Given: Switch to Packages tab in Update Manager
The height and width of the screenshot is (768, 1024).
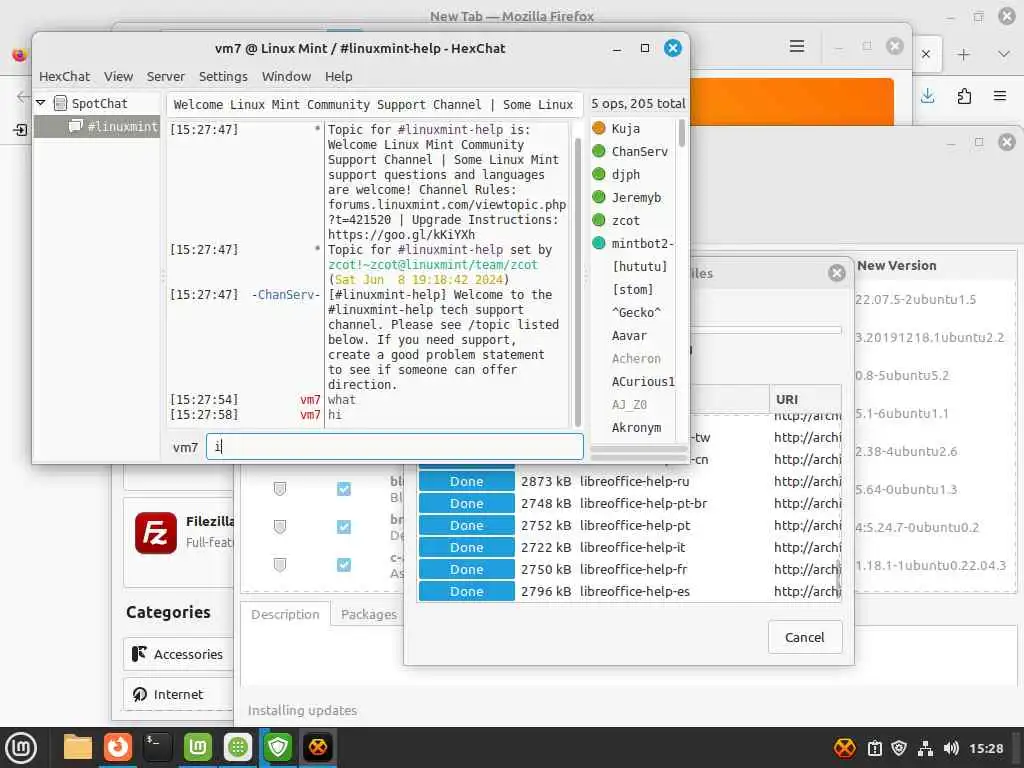Looking at the screenshot, I should click(x=368, y=615).
